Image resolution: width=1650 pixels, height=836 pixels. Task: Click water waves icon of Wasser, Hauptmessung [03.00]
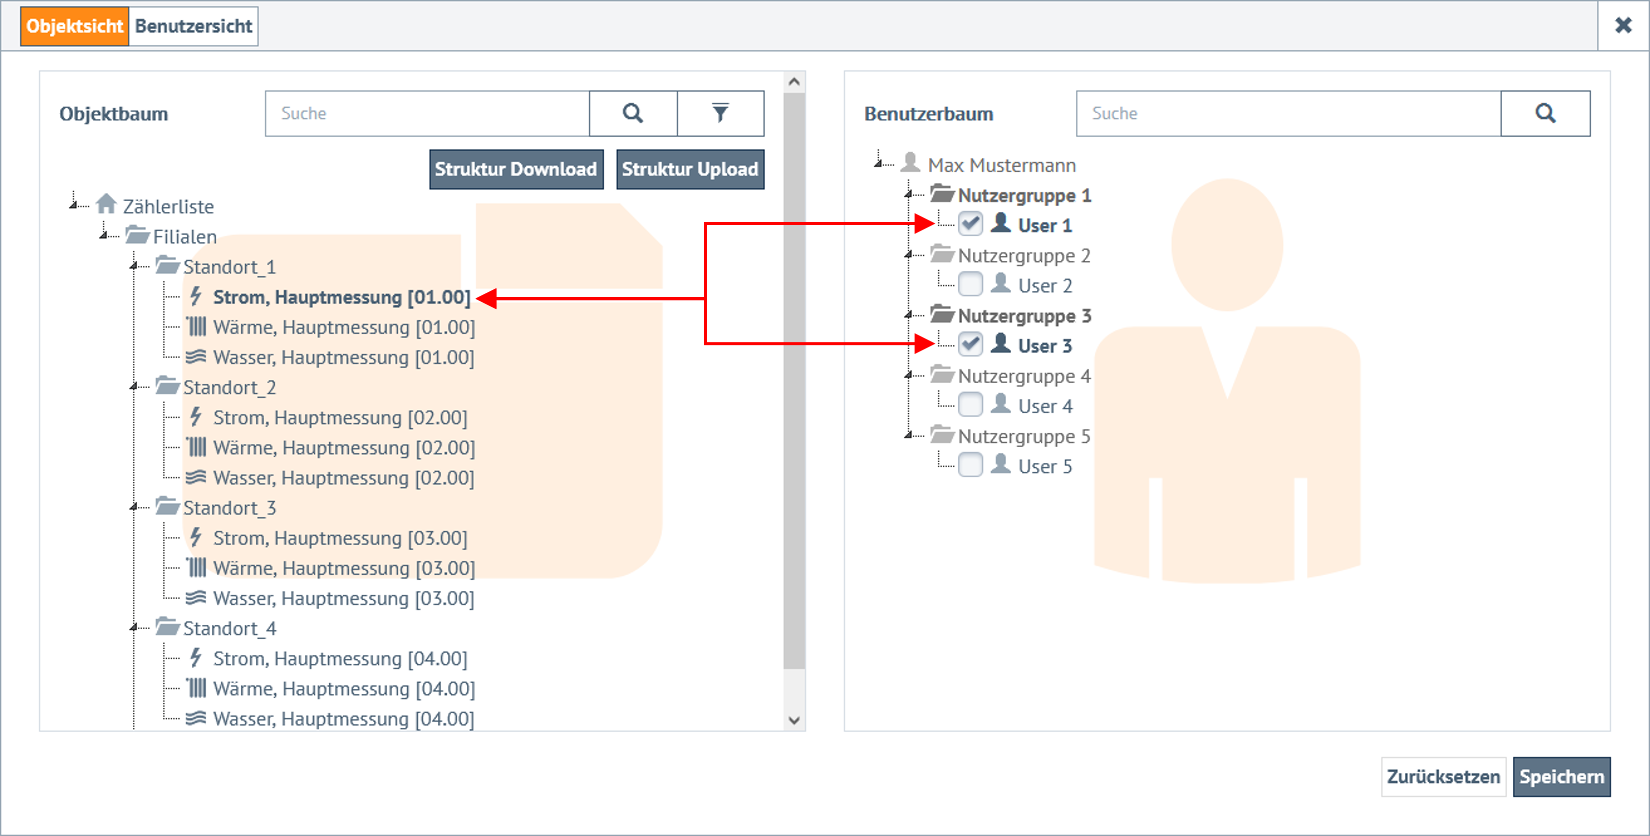196,598
